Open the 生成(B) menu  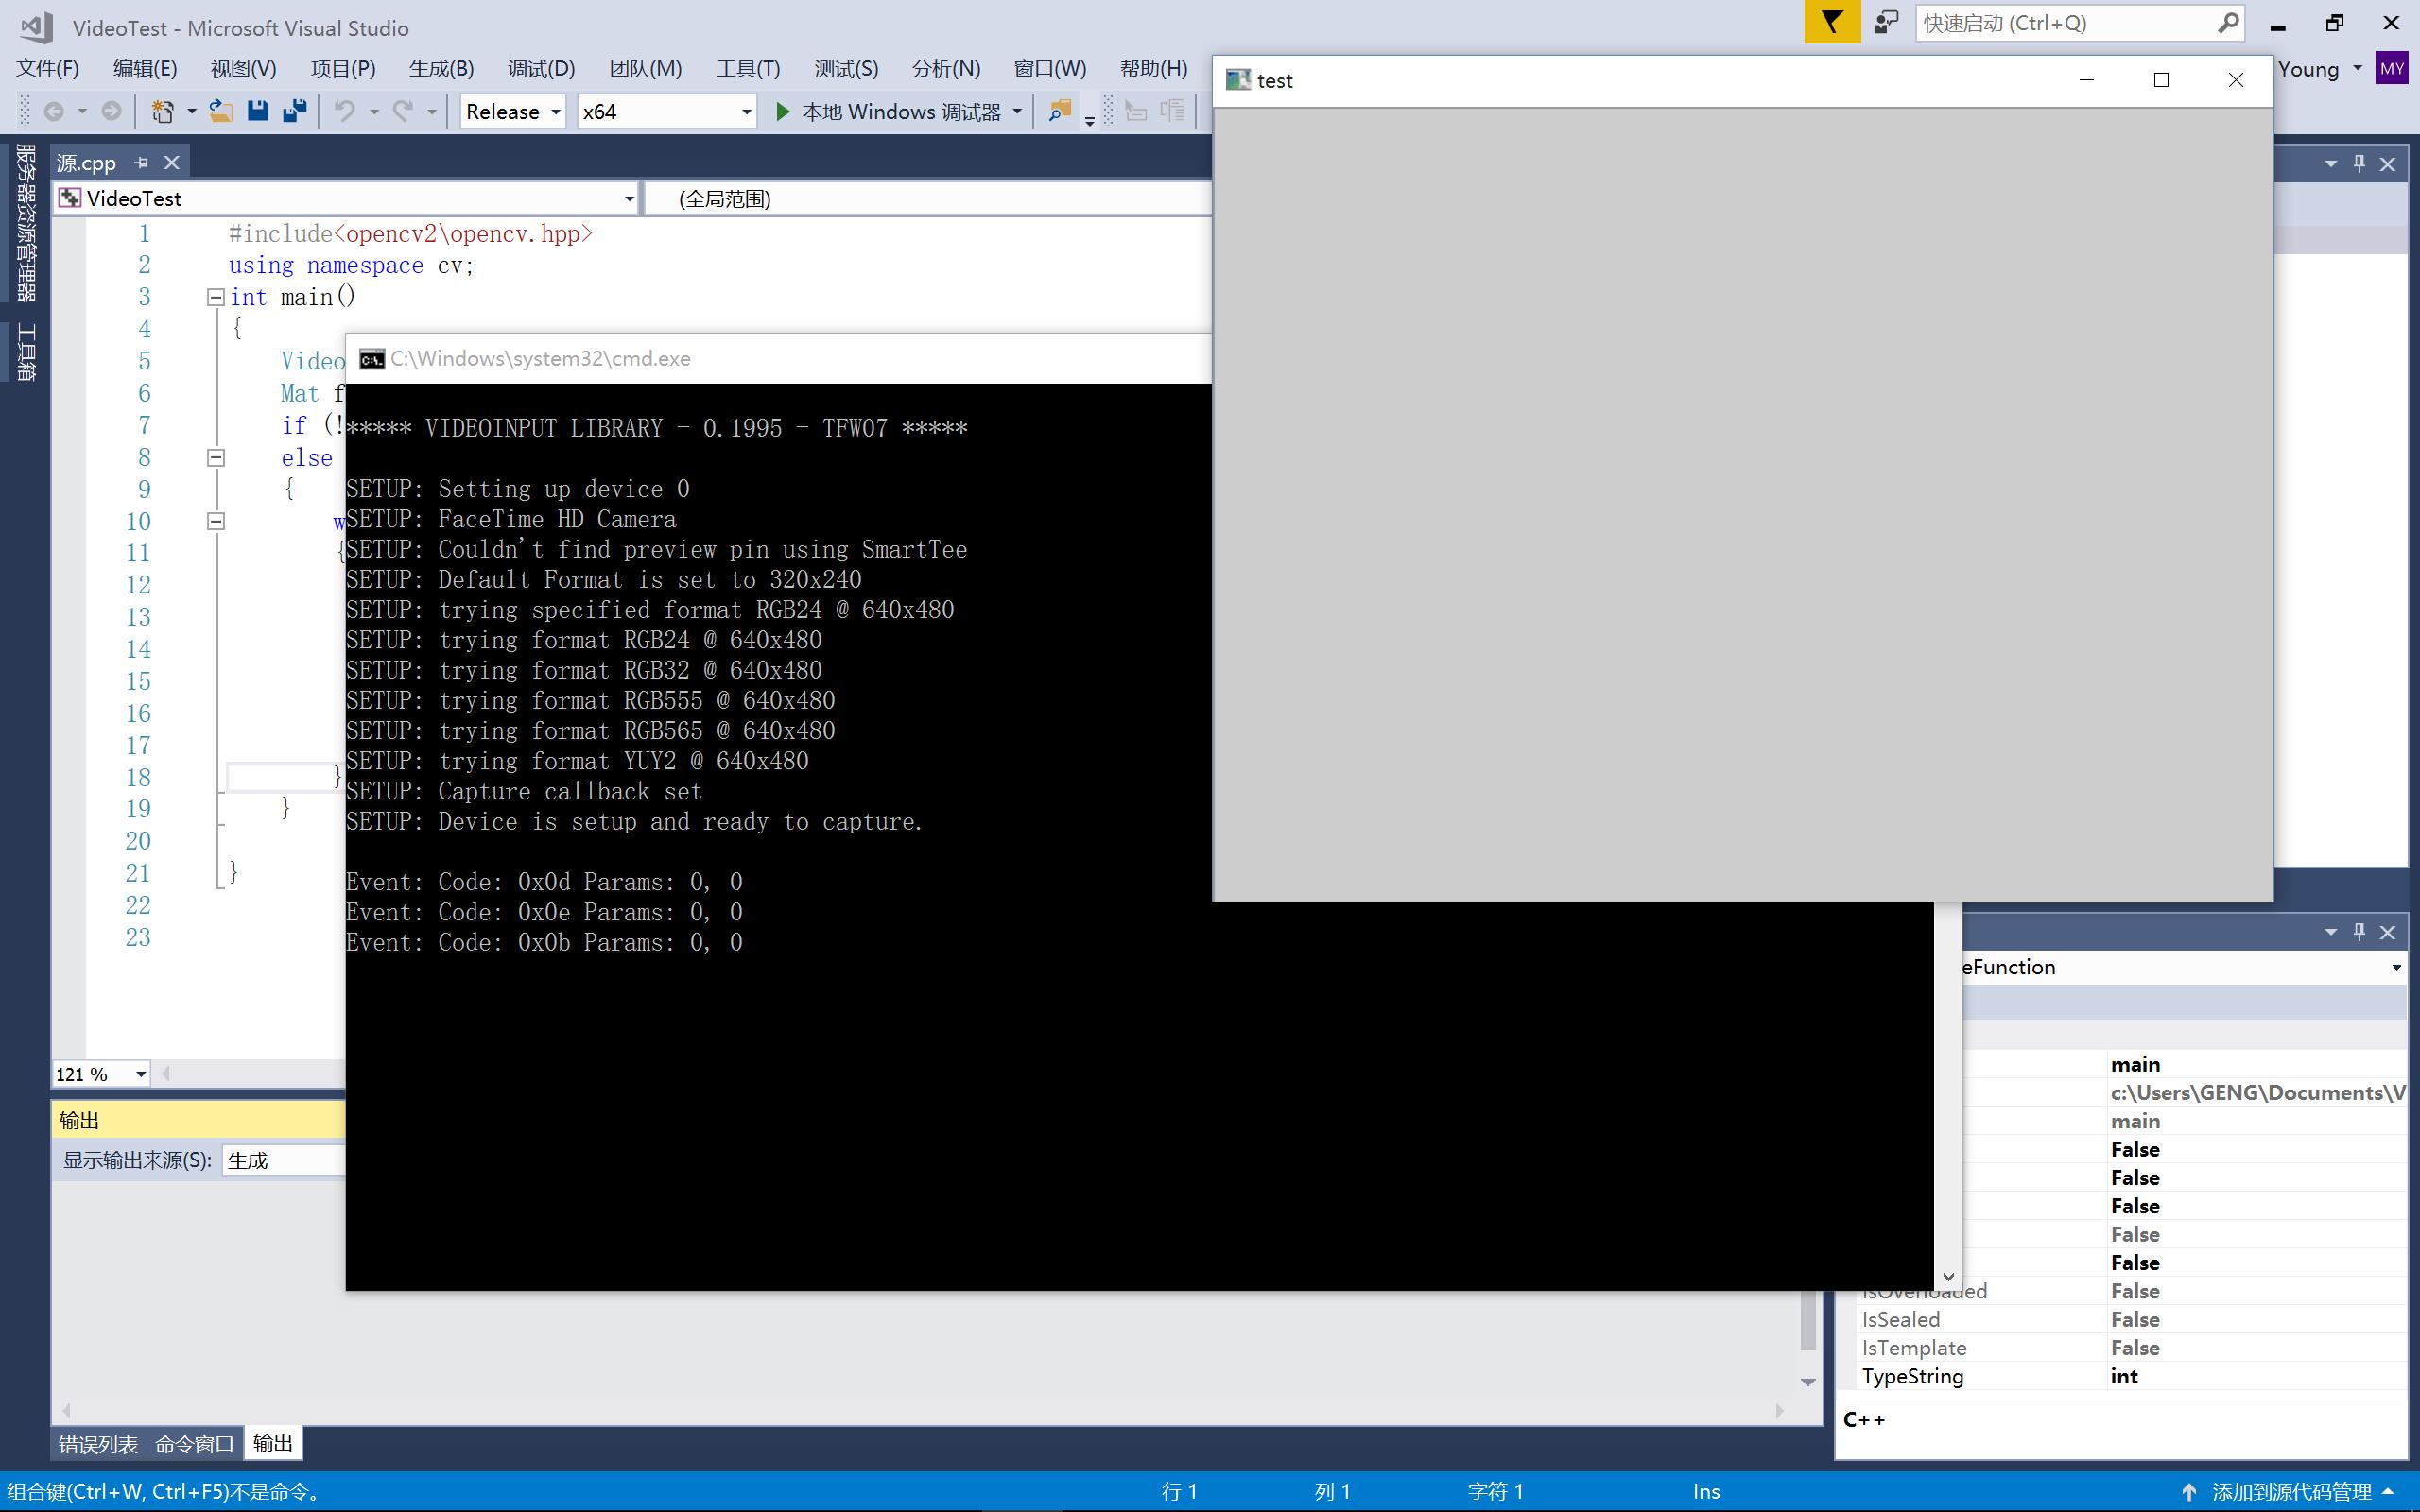[x=441, y=68]
